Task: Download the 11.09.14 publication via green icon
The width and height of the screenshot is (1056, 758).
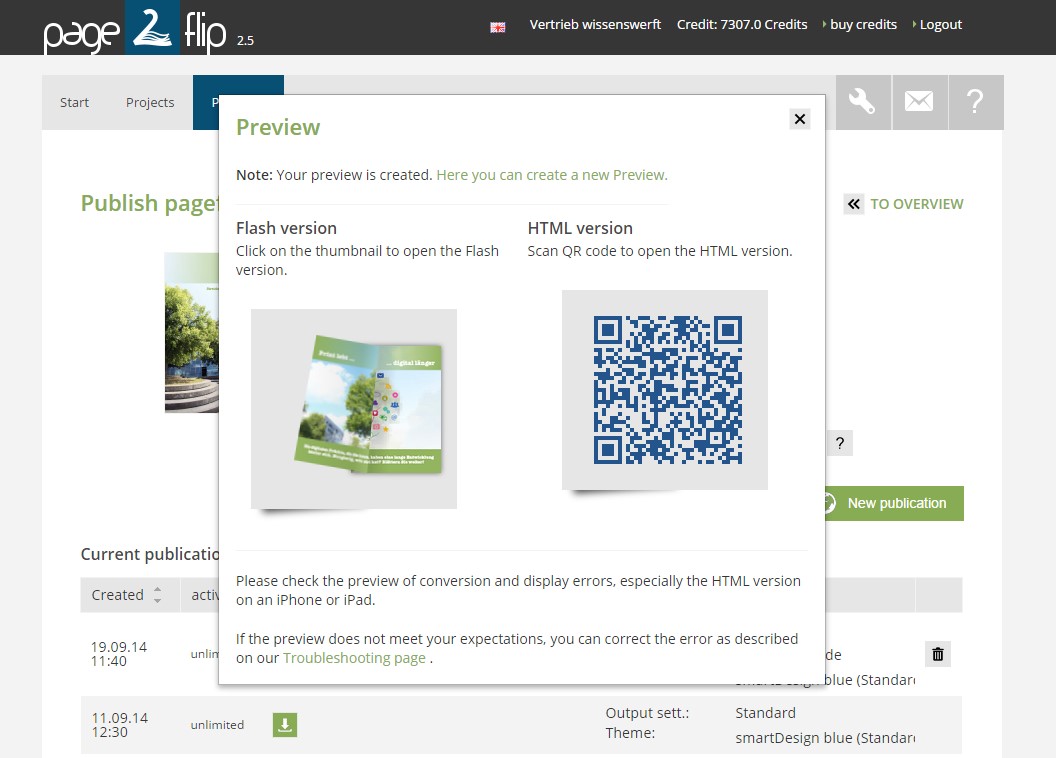Action: tap(284, 725)
